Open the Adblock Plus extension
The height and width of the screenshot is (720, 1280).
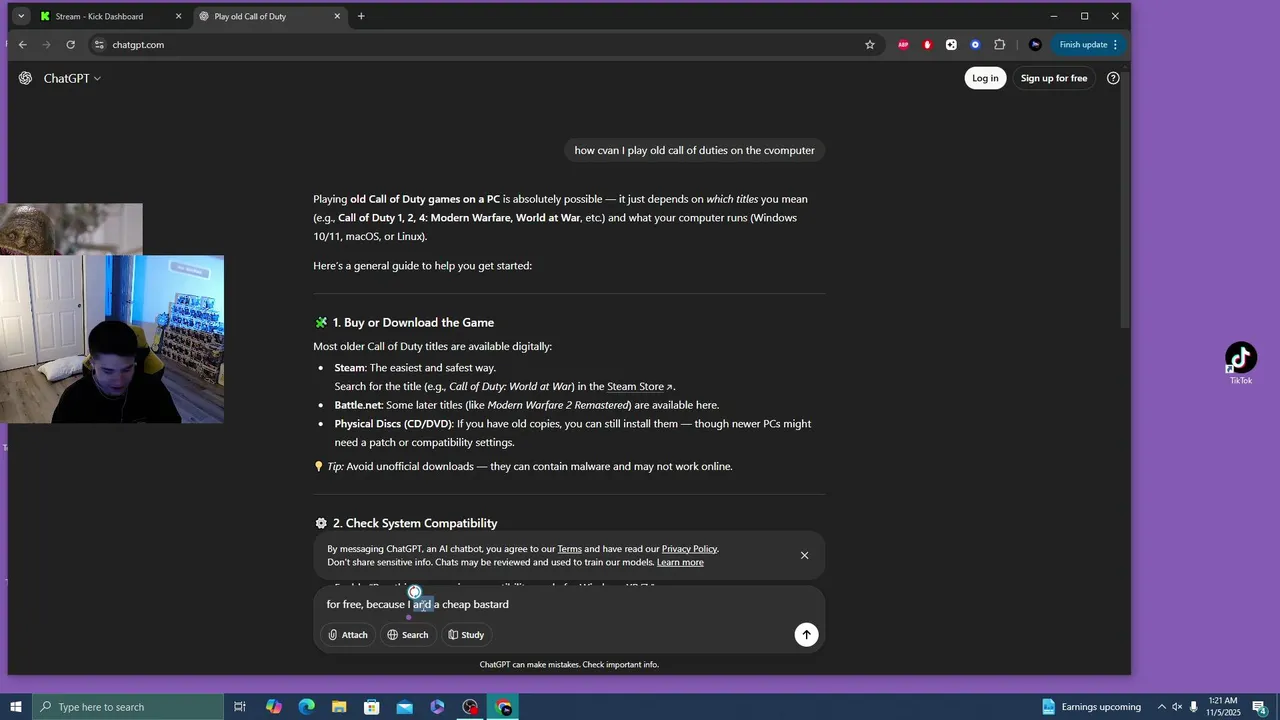[903, 44]
